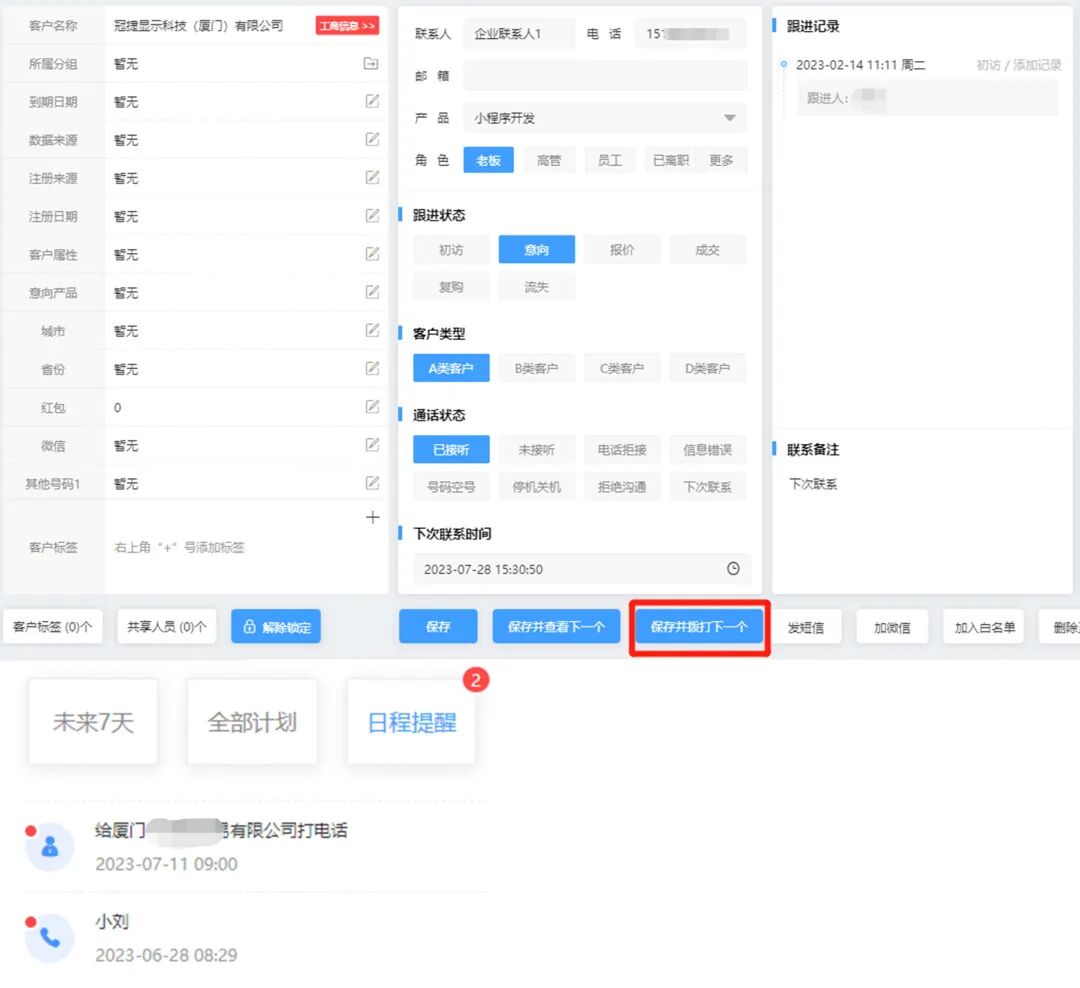Click the red phone icon next to 小刘
Screen dimensions: 1080x988
[49, 938]
